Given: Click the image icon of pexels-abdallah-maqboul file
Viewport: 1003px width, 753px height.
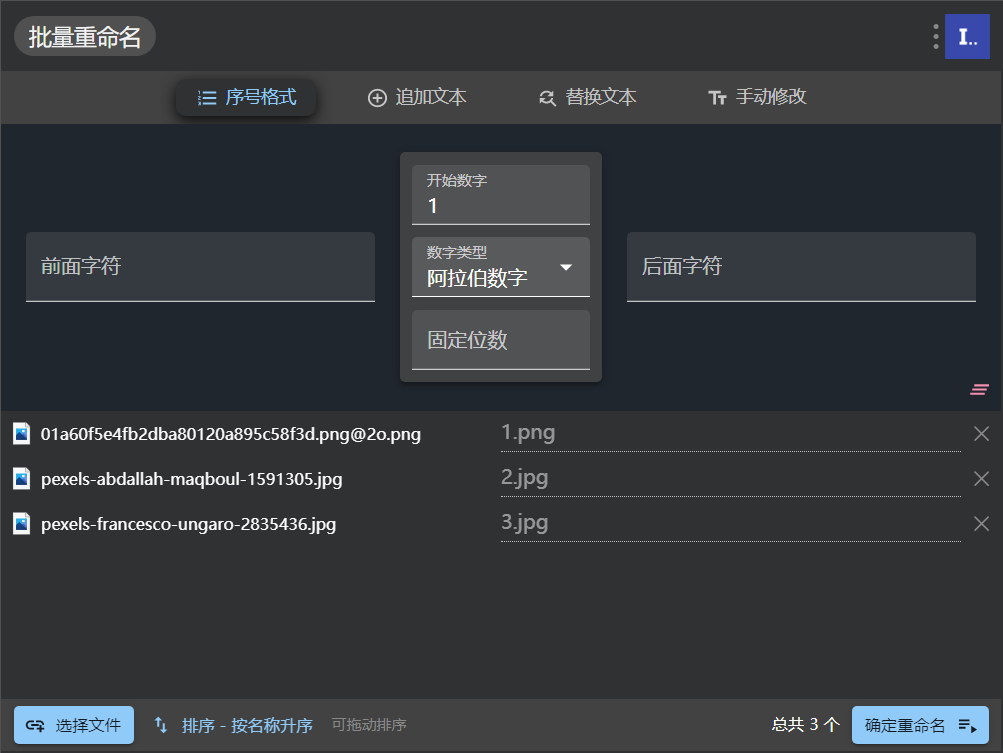Looking at the screenshot, I should click(x=22, y=479).
